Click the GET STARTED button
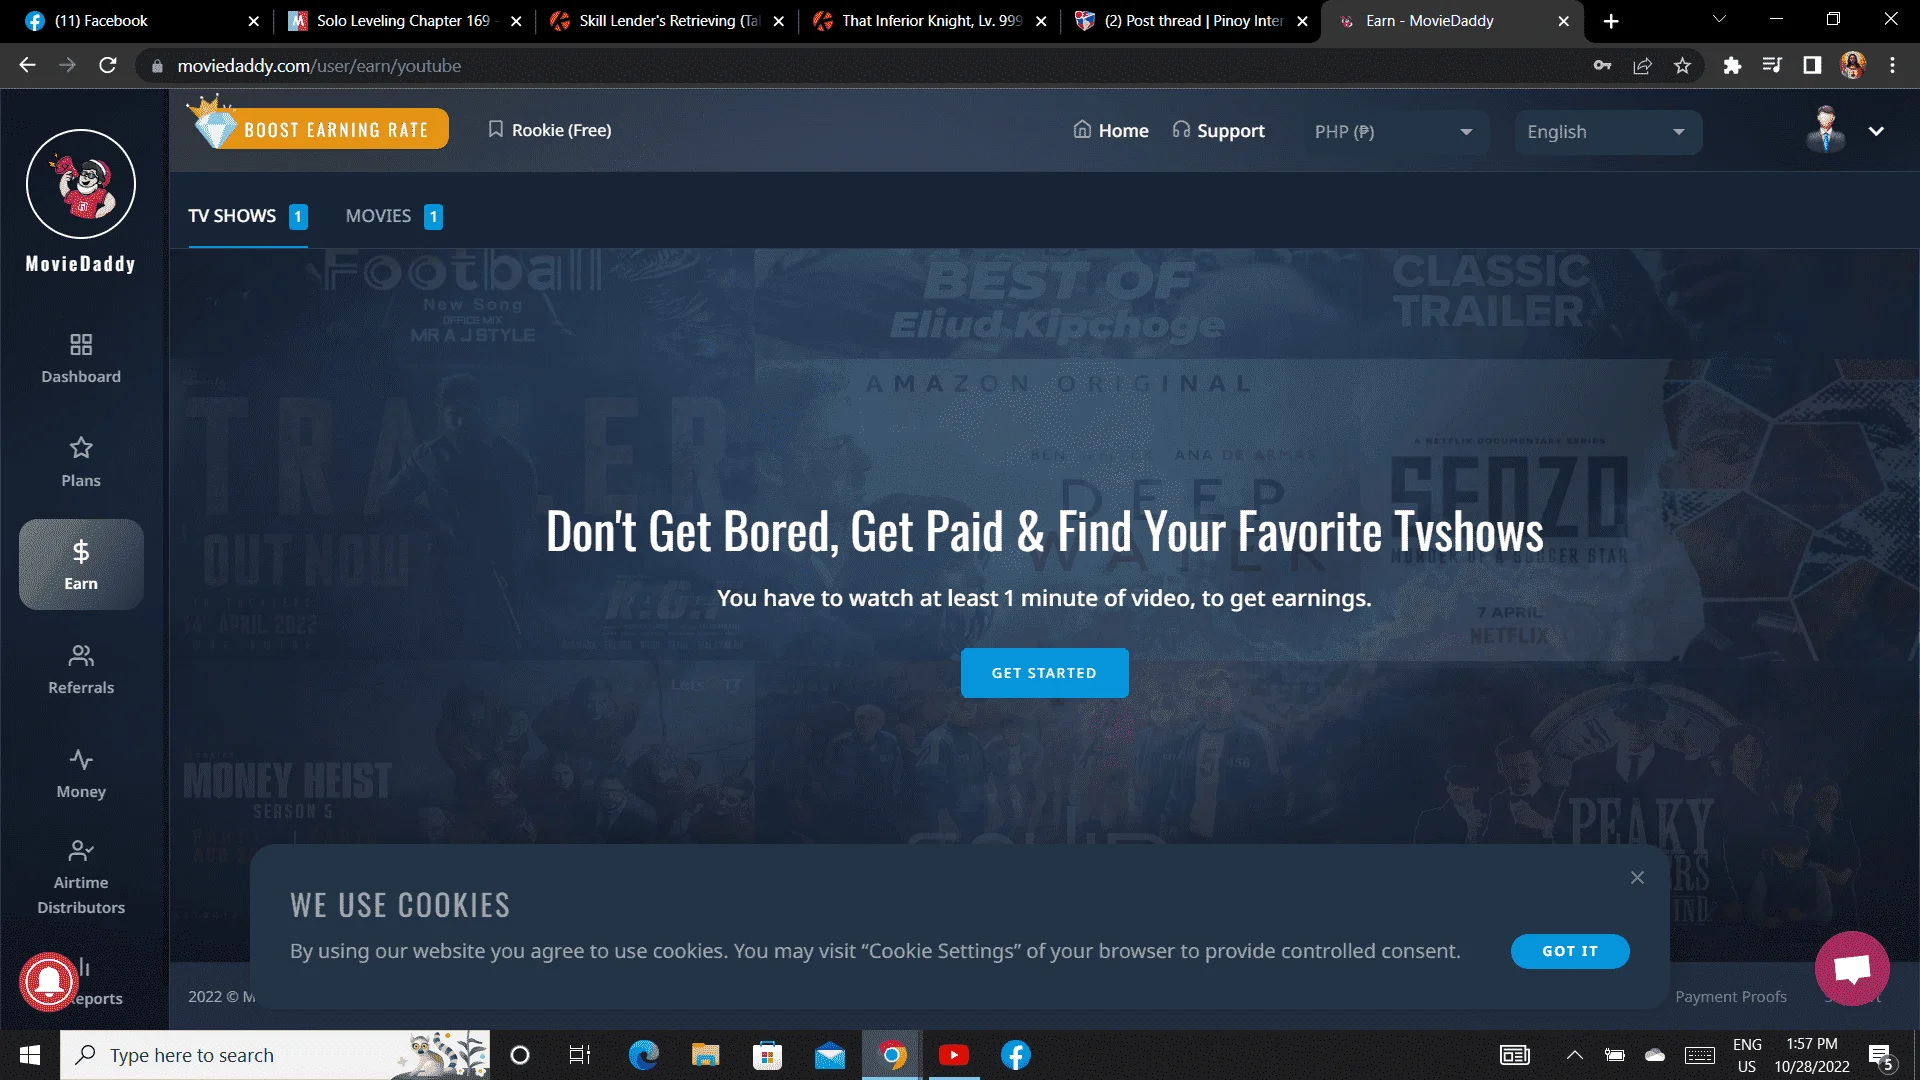 coord(1044,673)
